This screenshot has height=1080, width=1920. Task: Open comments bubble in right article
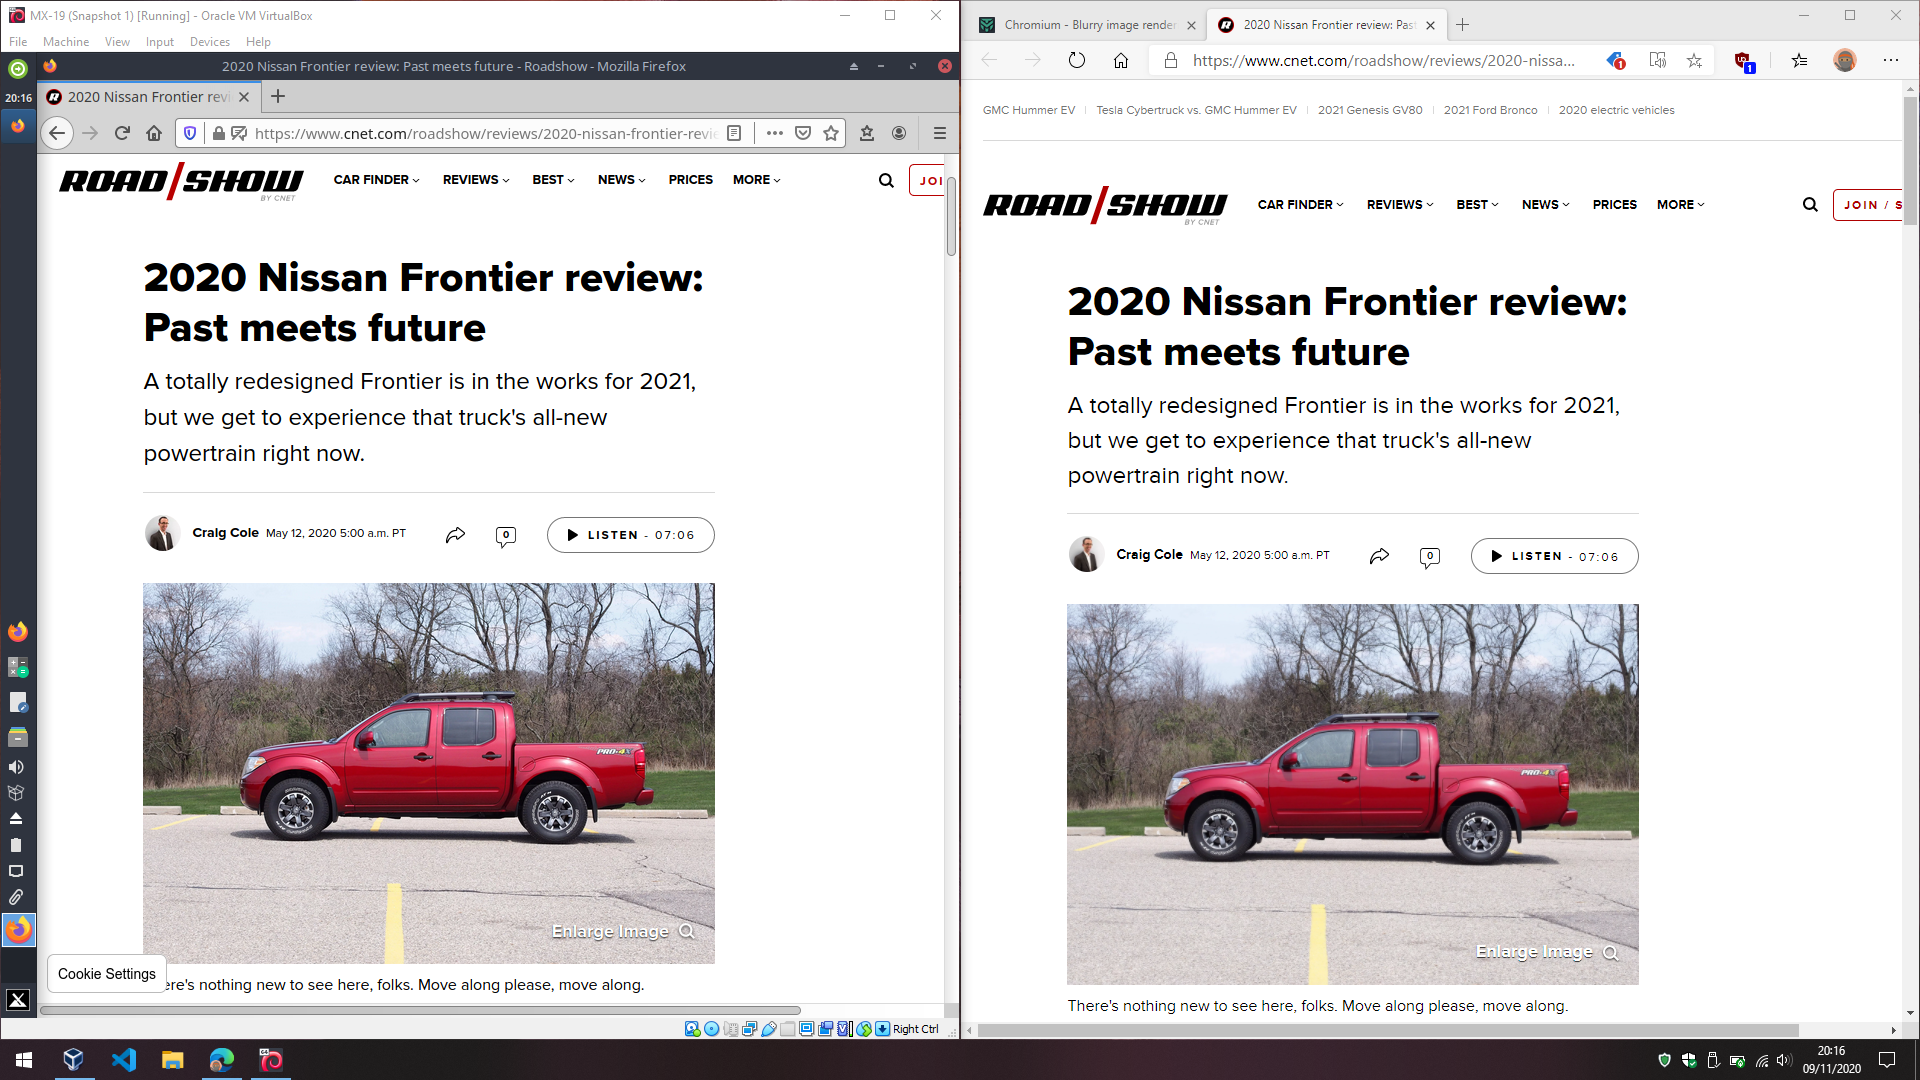point(1429,557)
